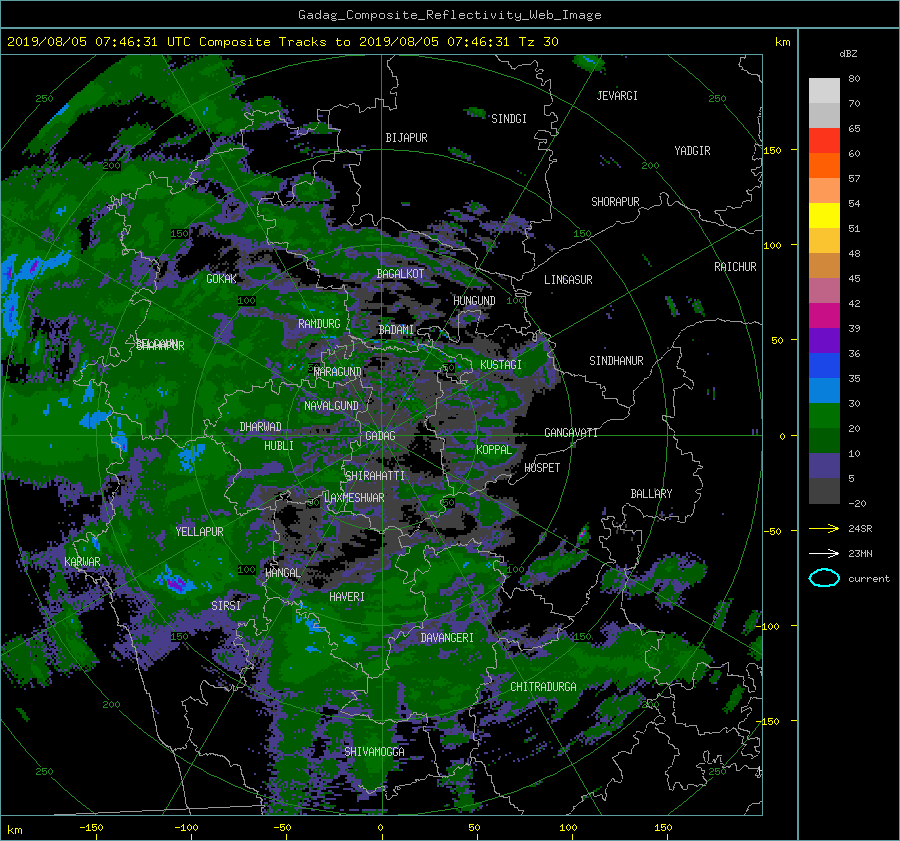Click the SHORAPUR city label
Screen dimensions: 900x841
[615, 202]
